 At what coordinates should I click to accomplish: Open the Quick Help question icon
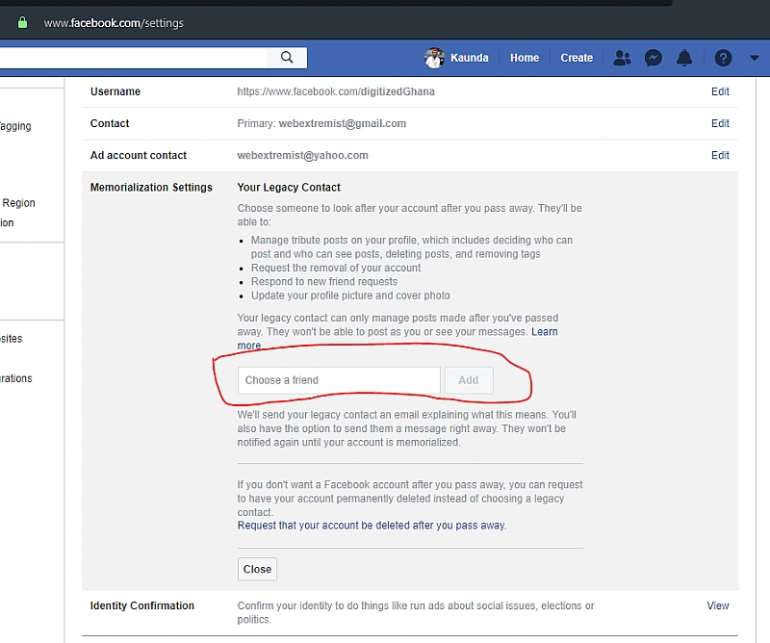723,58
